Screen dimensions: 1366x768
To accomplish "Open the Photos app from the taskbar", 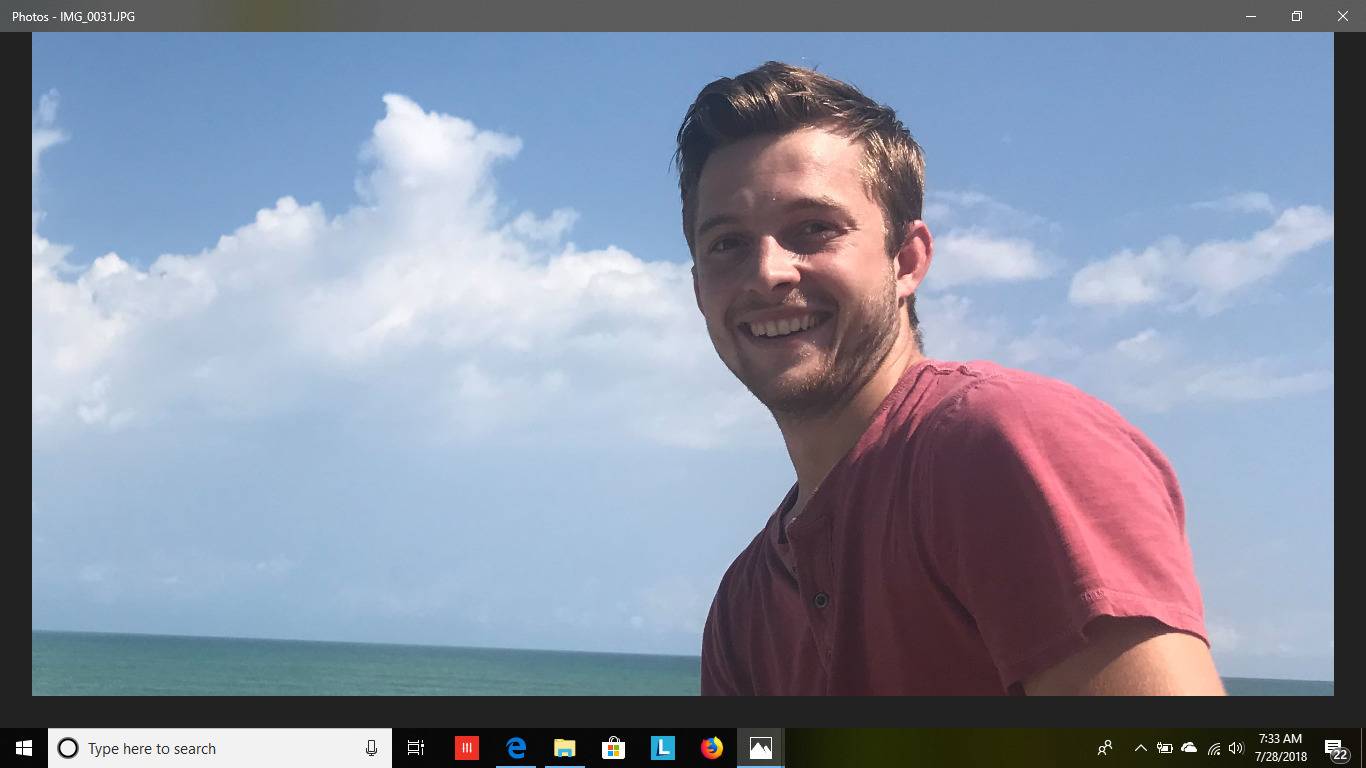I will point(759,747).
